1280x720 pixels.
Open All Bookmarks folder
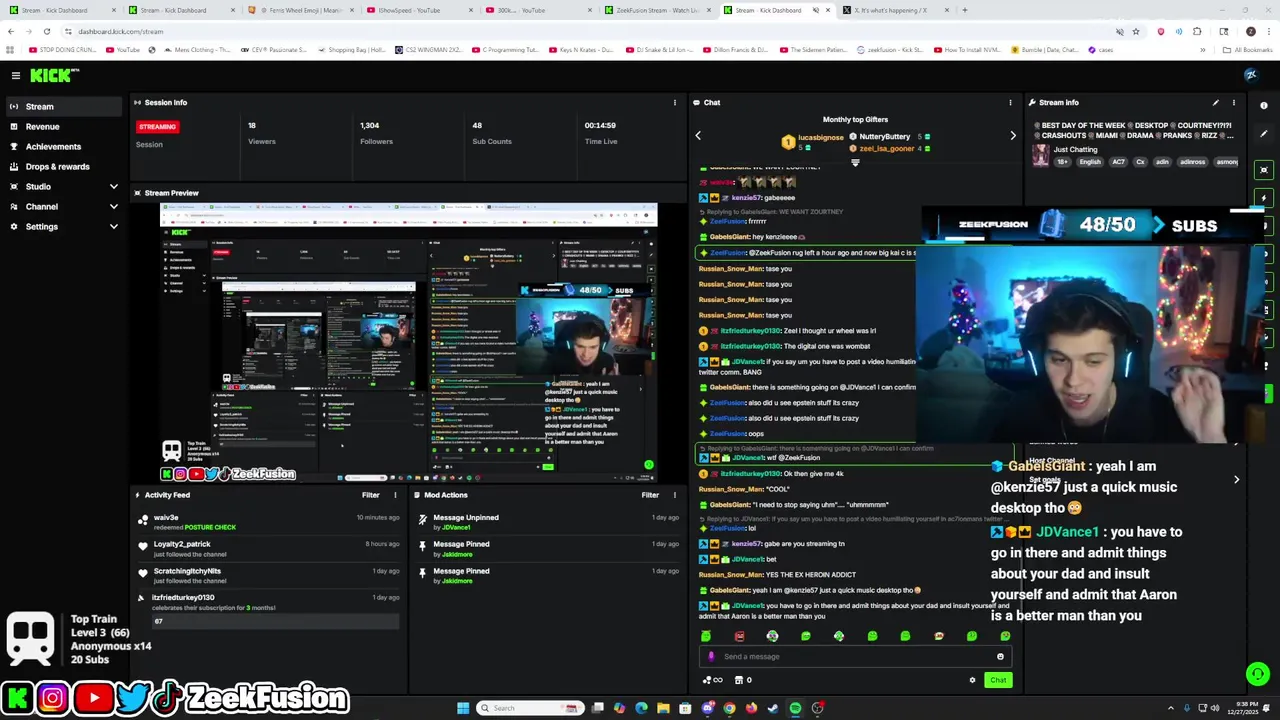[x=1249, y=50]
